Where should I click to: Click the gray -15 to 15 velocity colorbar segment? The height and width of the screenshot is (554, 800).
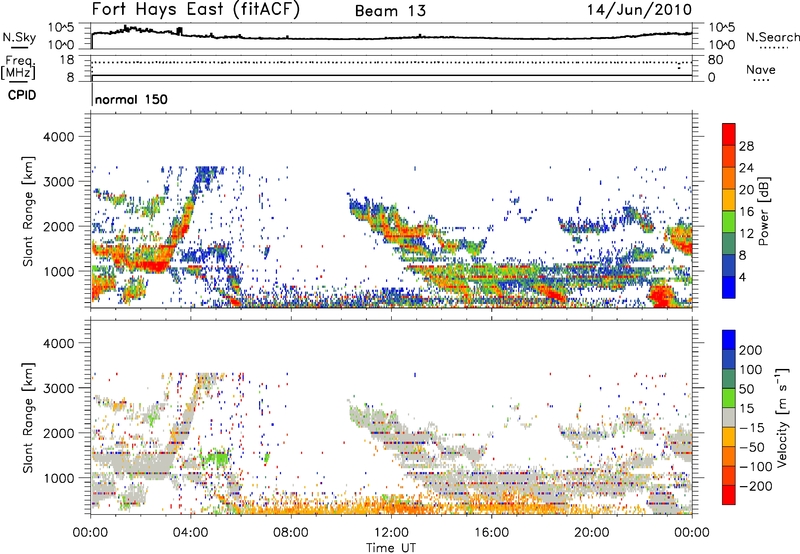click(729, 417)
